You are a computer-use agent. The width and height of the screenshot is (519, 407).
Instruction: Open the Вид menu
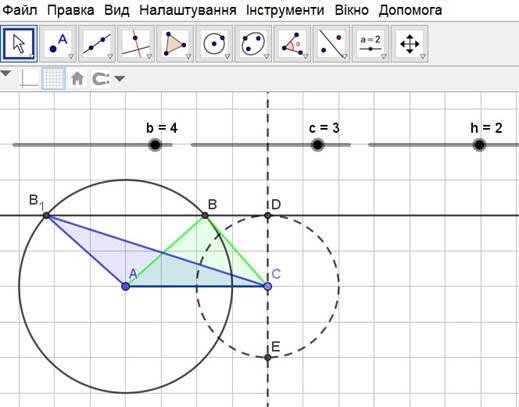tap(117, 10)
